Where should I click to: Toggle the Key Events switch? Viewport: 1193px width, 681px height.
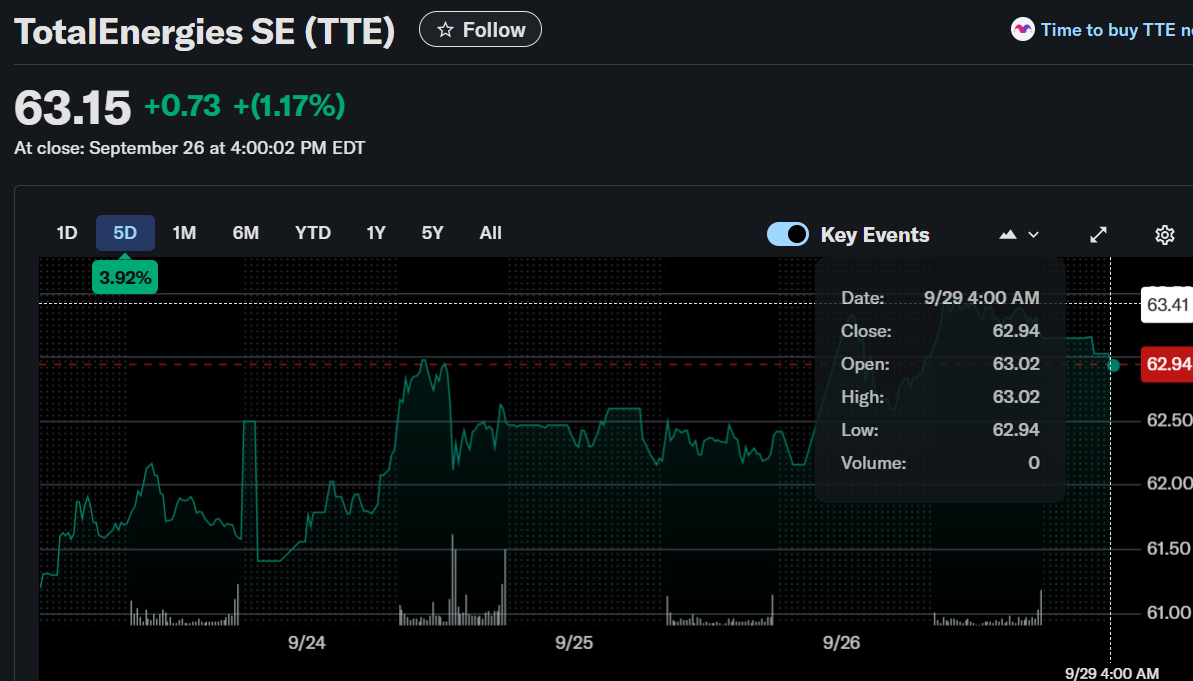pos(787,234)
